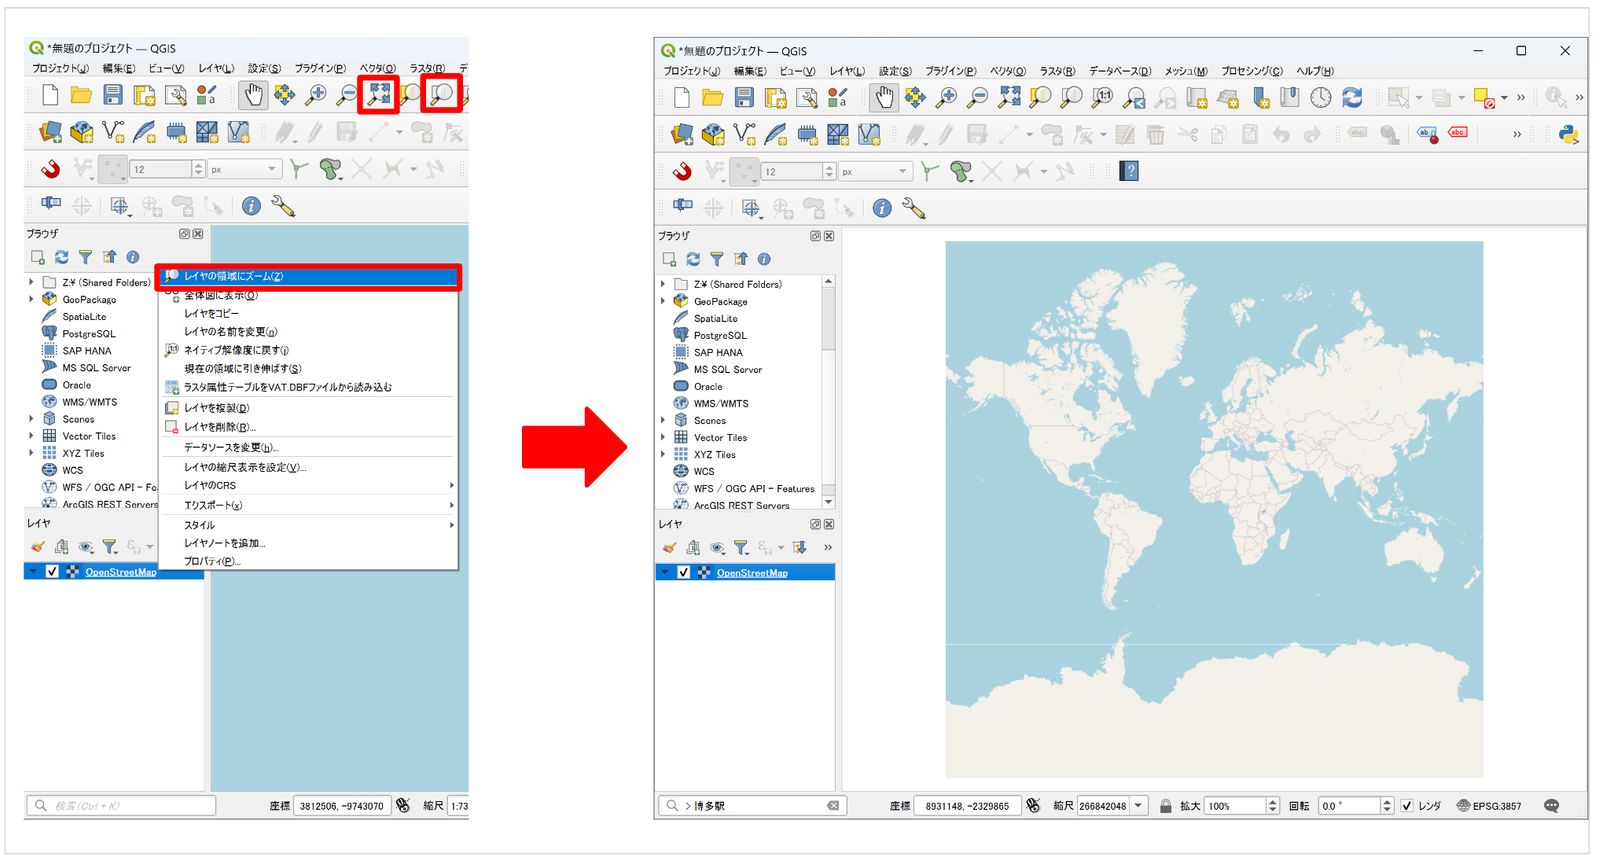Collapse OpenStreetMap layer arrow in right Layers panel
This screenshot has height=868, width=1600.
pyautogui.click(x=664, y=572)
